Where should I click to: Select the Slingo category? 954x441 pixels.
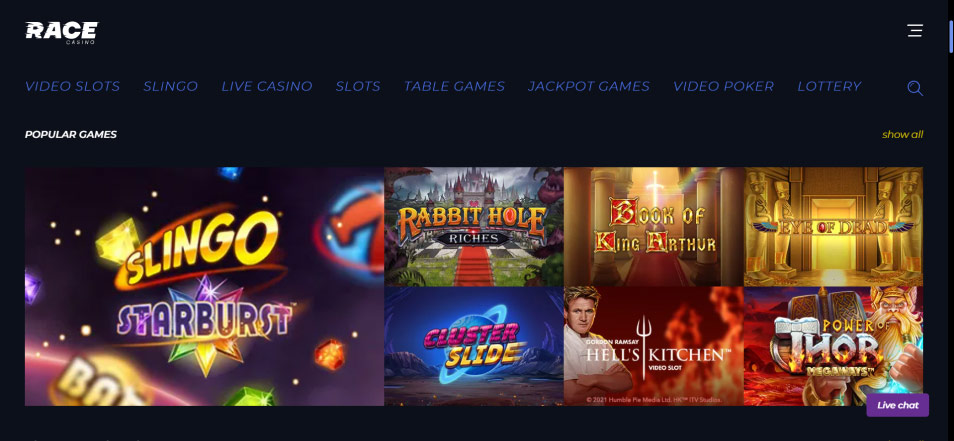[x=170, y=86]
